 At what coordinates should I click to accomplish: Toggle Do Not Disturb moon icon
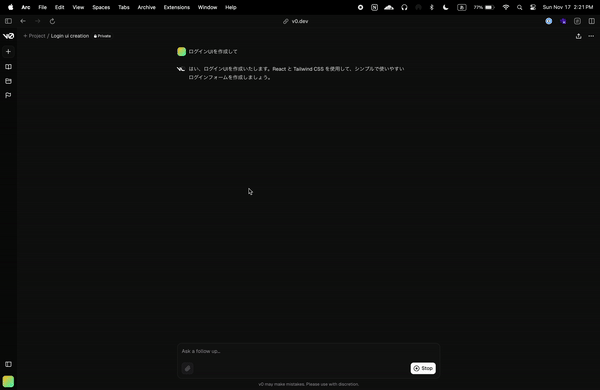tap(445, 7)
